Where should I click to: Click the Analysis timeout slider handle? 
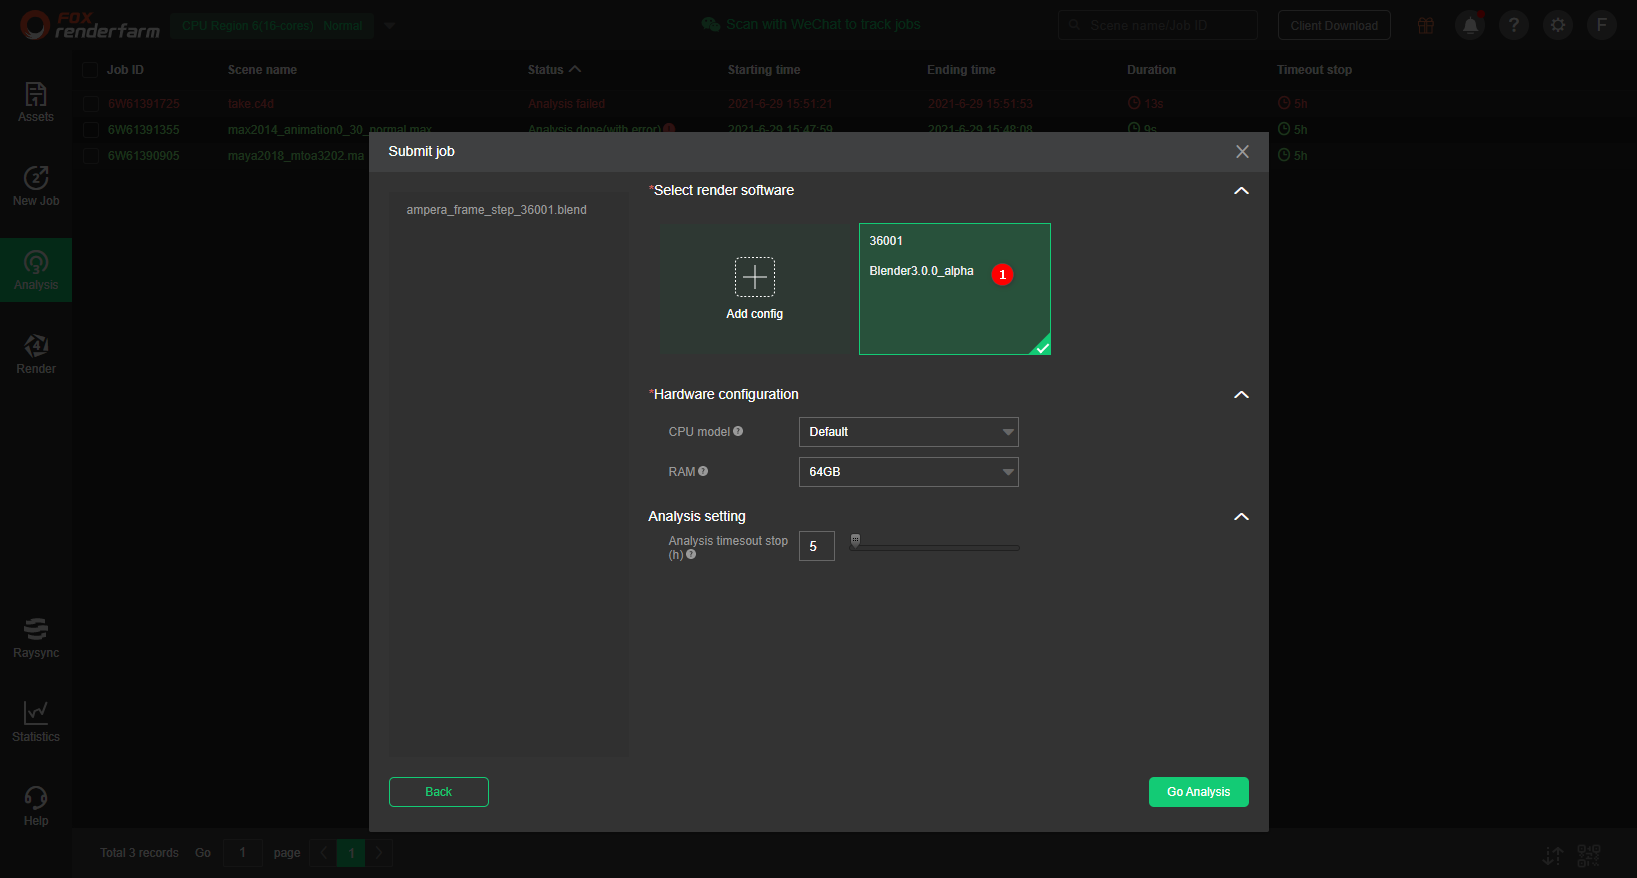pyautogui.click(x=855, y=541)
